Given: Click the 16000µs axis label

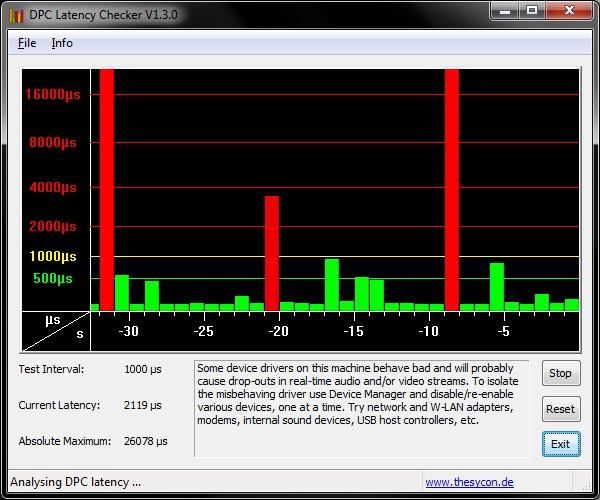Looking at the screenshot, I should point(53,94).
